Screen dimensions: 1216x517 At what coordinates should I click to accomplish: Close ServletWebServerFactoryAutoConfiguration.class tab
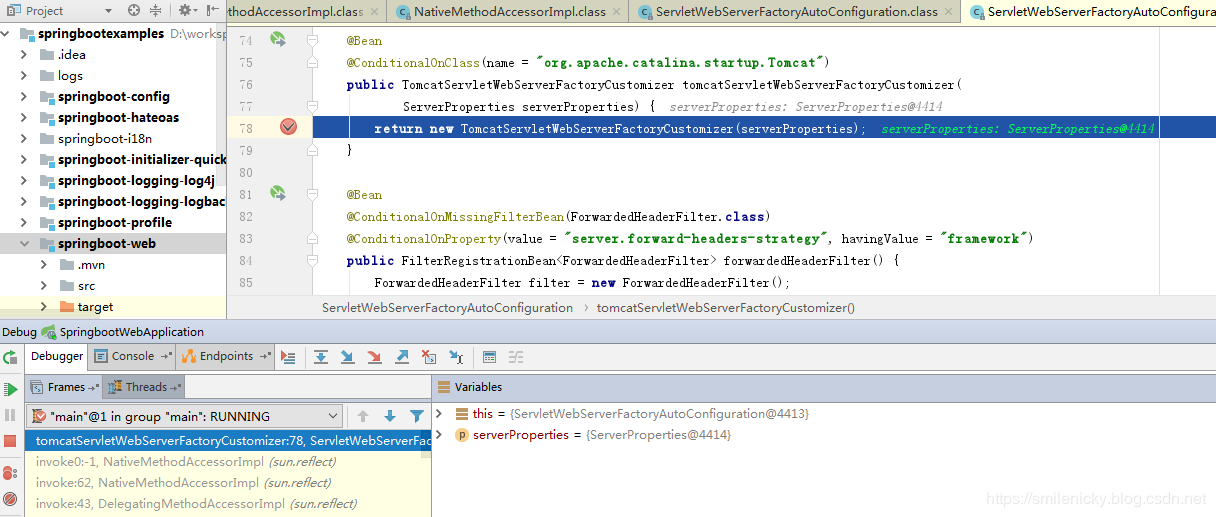point(951,12)
